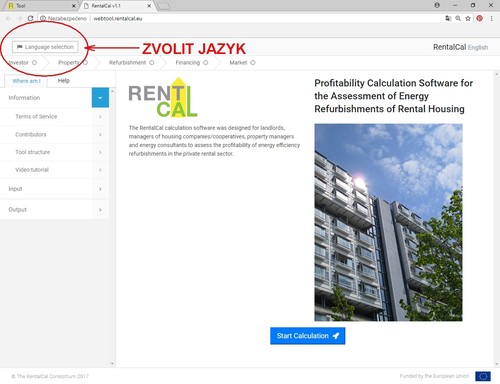Screen dimensions: 500x384
Task: Click the Information section label
Action: [24, 98]
